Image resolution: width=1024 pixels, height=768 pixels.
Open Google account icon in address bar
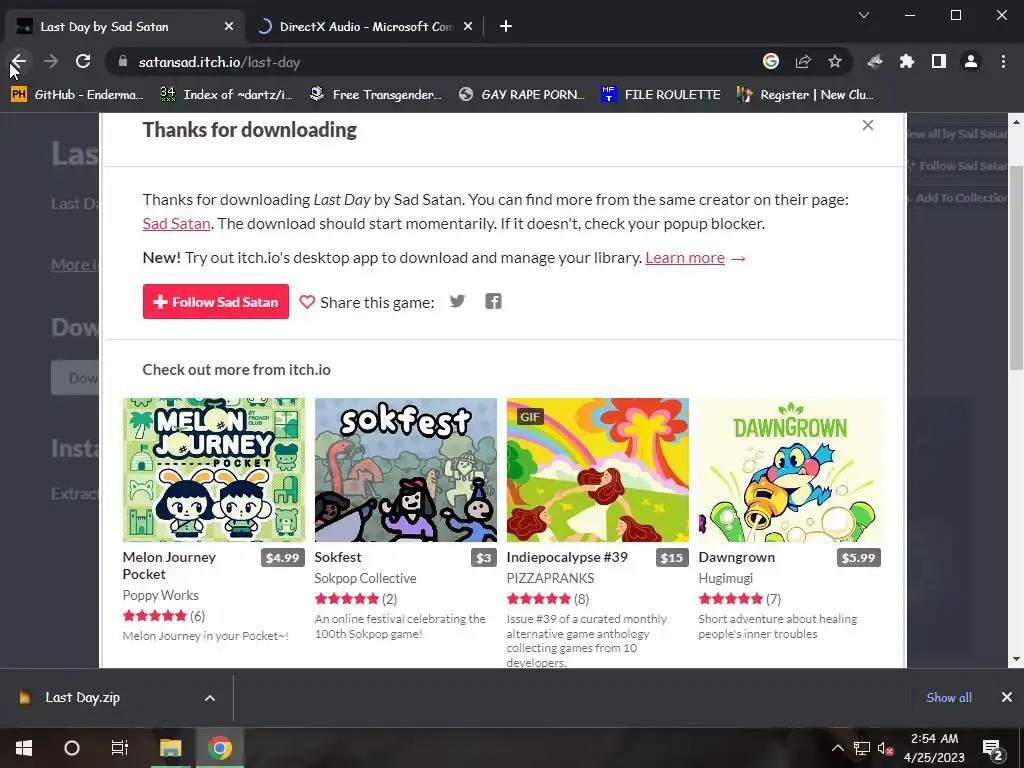coord(771,61)
